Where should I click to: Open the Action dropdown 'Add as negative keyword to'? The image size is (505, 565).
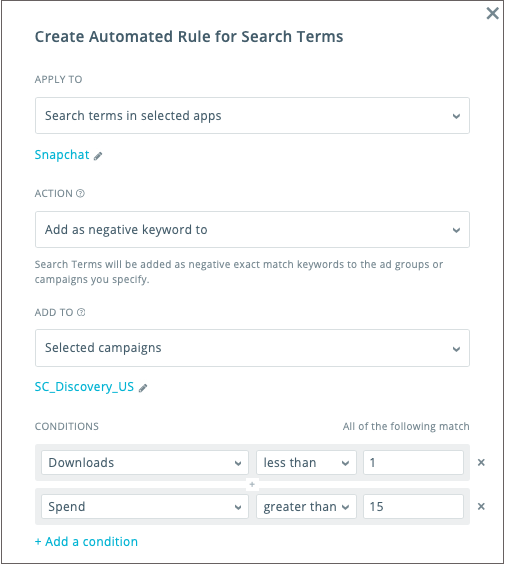pos(252,230)
